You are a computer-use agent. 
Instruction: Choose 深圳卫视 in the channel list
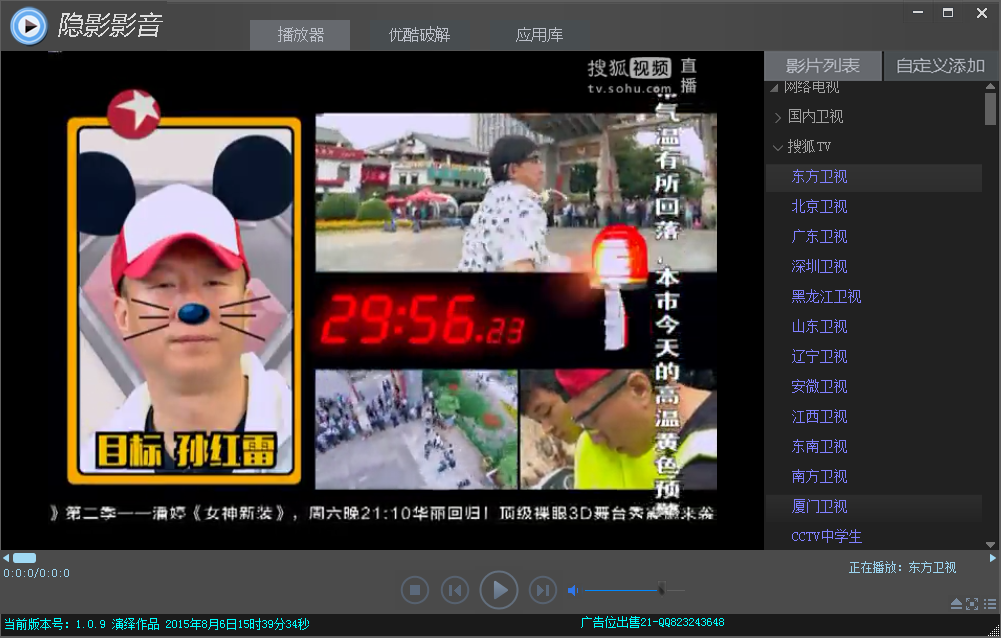(819, 267)
